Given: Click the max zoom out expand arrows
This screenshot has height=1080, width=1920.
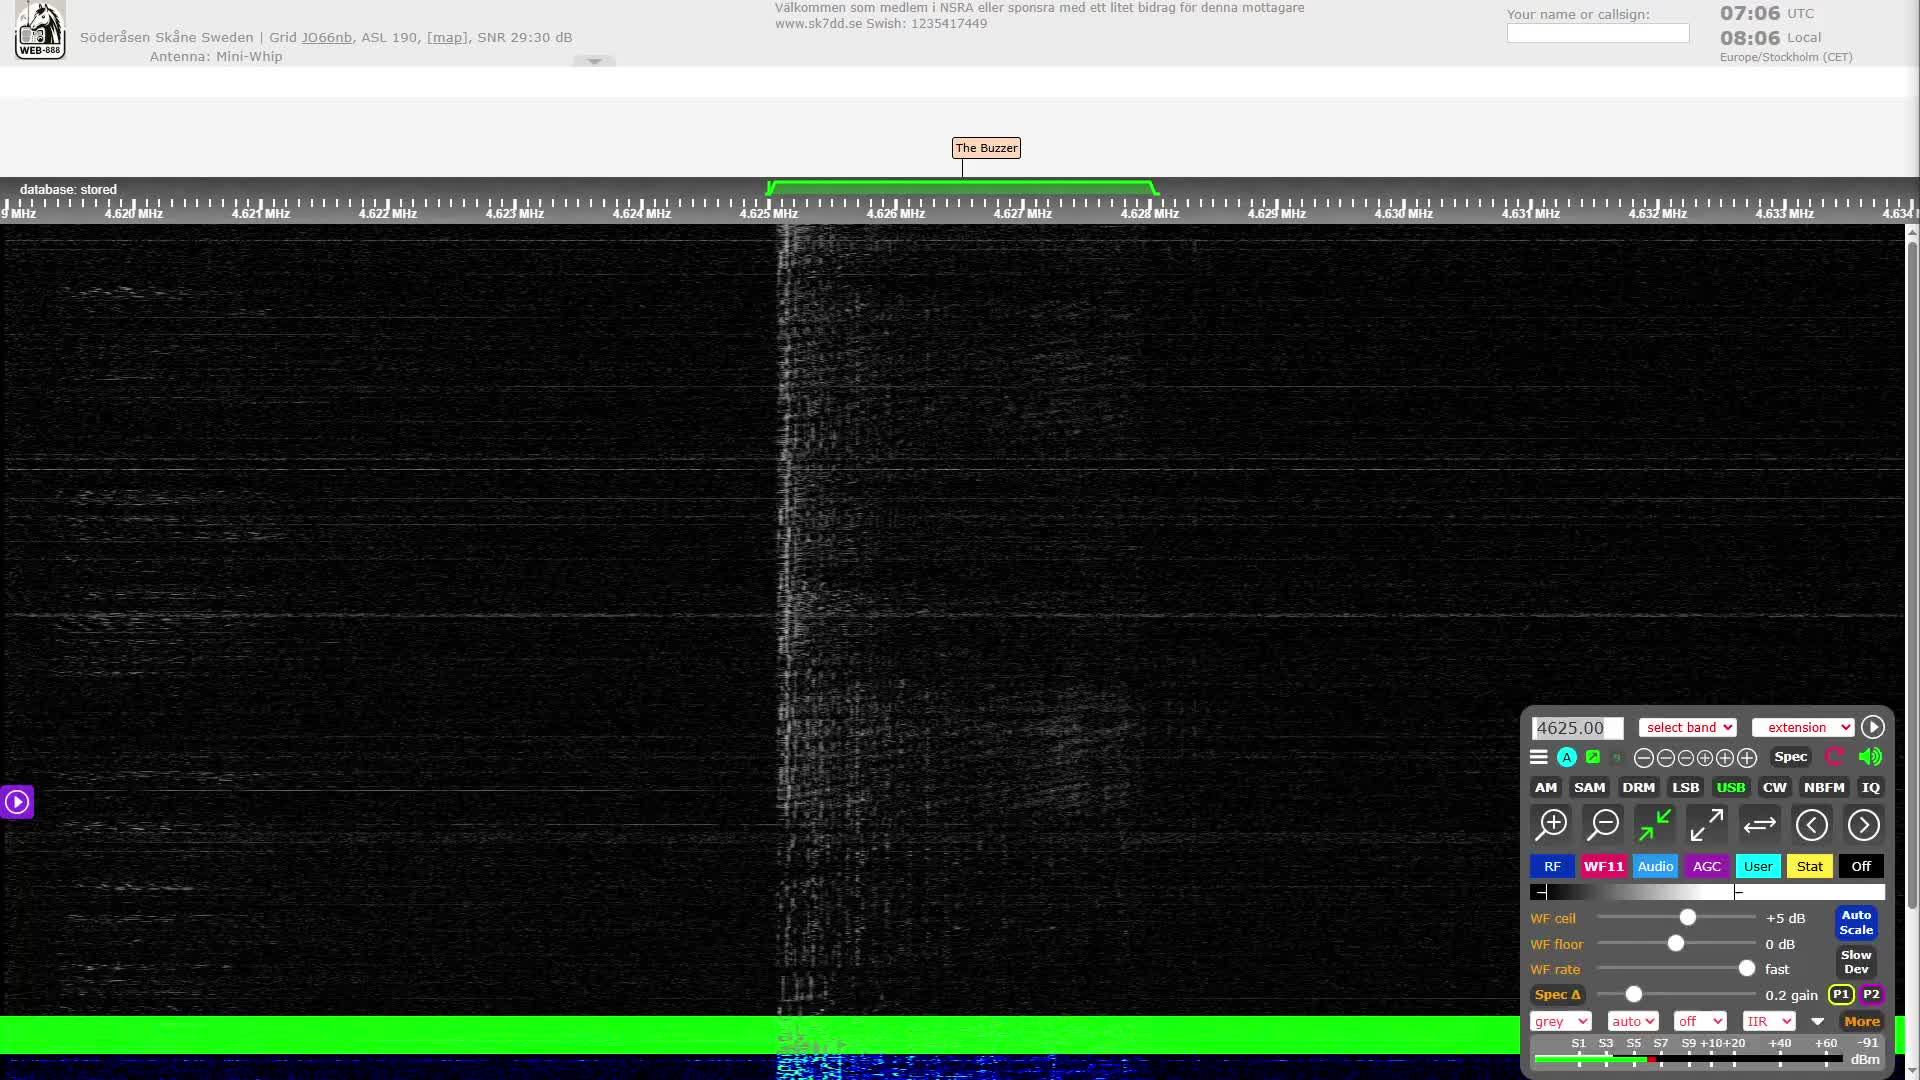Looking at the screenshot, I should tap(1707, 825).
